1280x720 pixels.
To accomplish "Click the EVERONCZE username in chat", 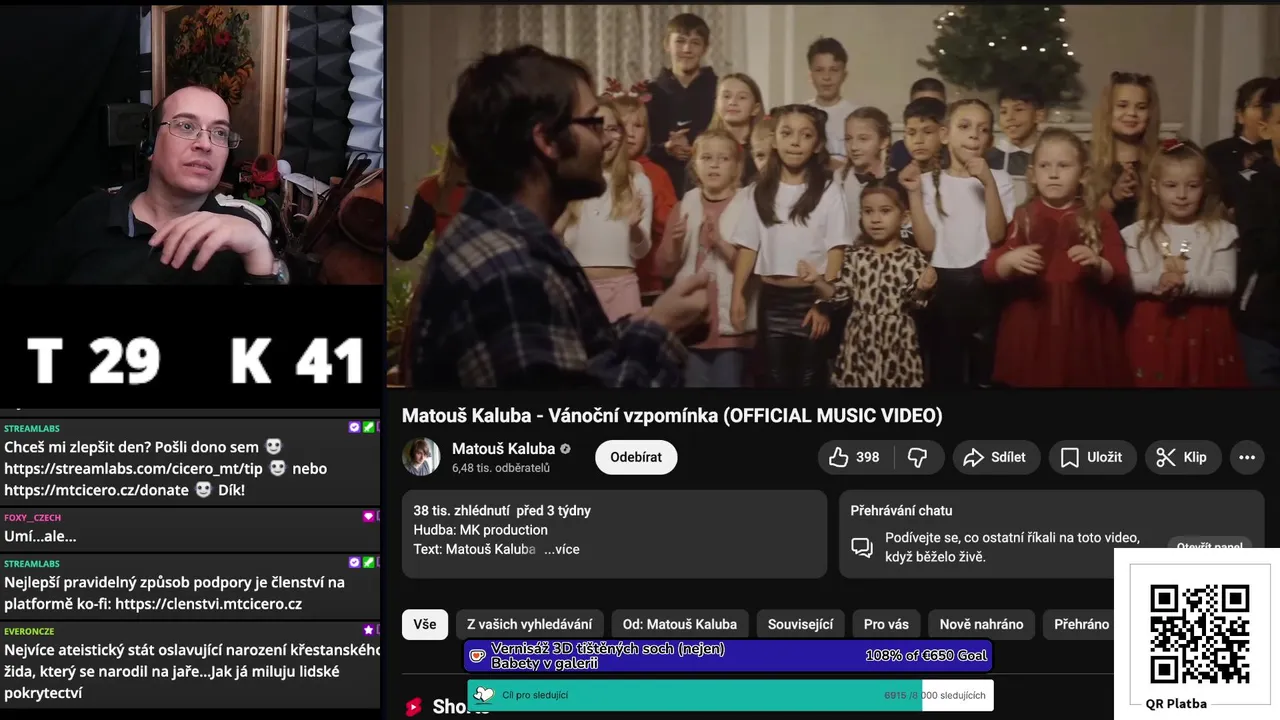I will coord(29,631).
